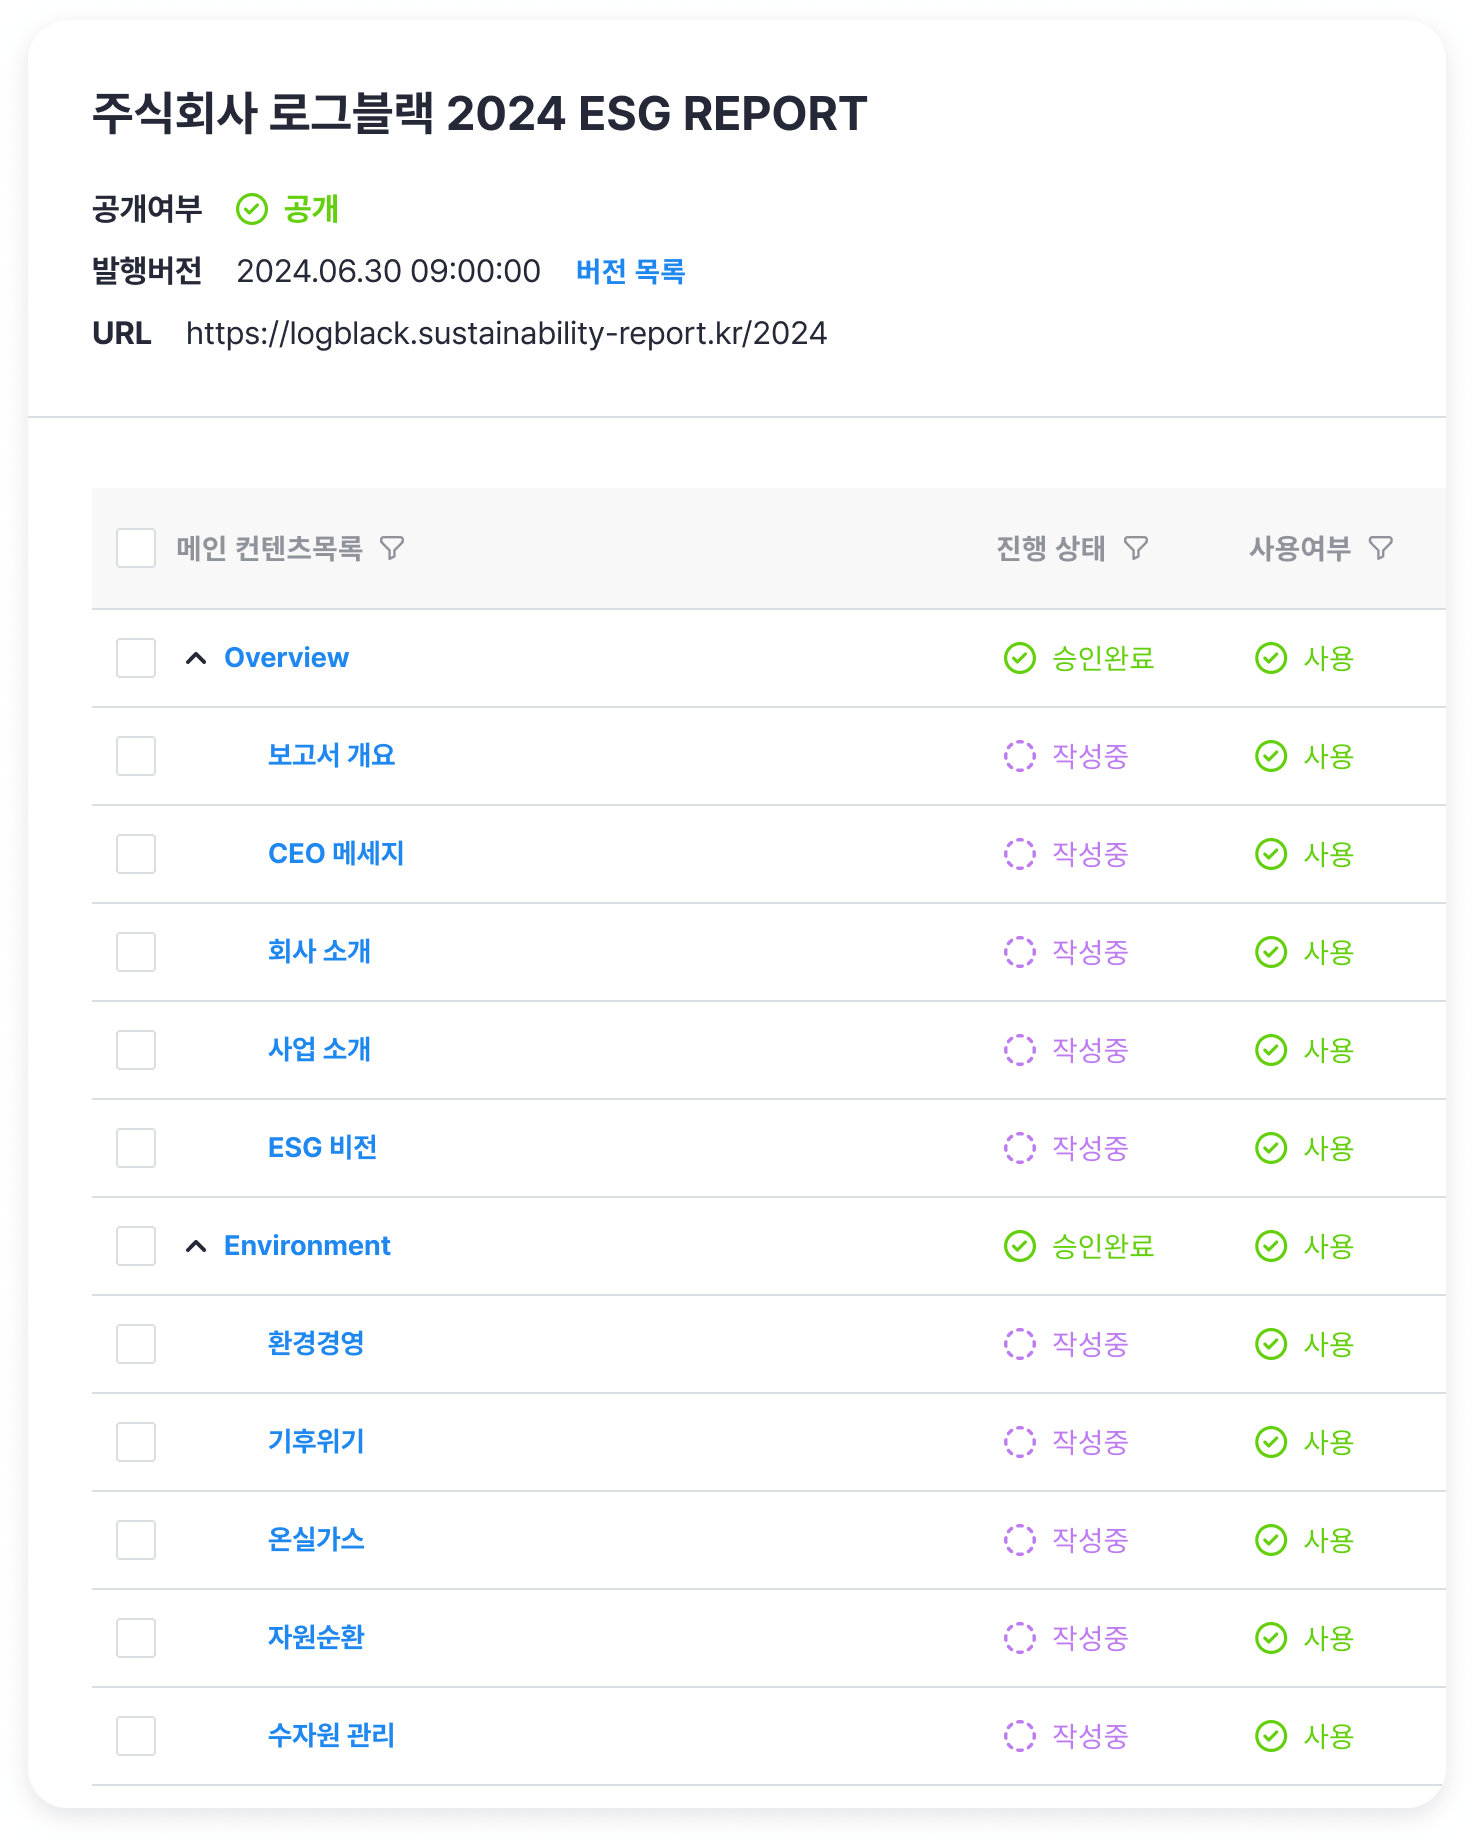
Task: Click 작성중 dashed circle in 자원순환 row
Action: pos(1020,1638)
